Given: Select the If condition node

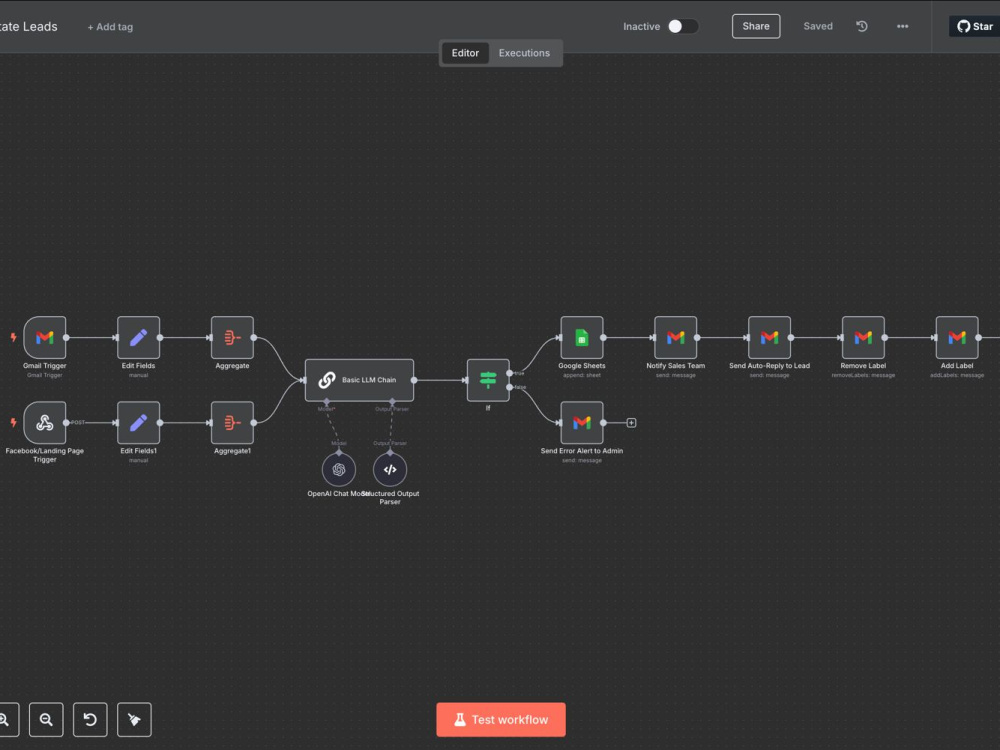Looking at the screenshot, I should 488,380.
